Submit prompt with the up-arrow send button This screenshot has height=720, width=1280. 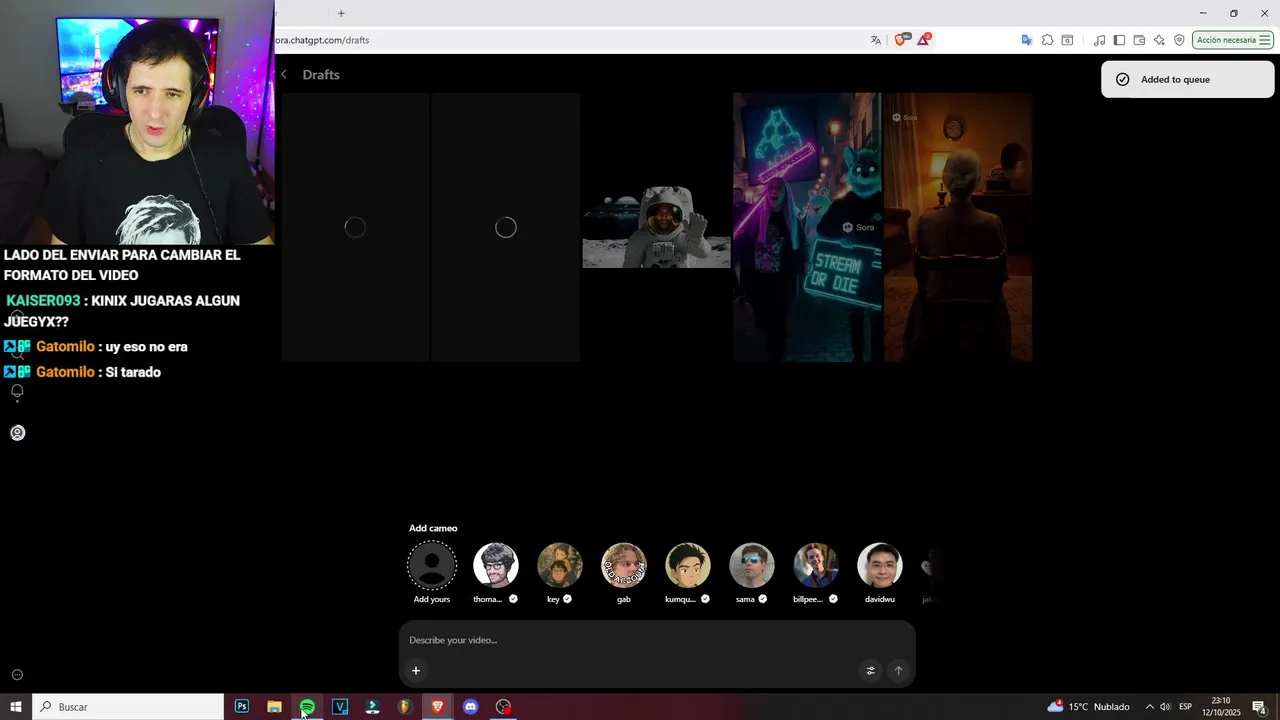[x=898, y=671]
